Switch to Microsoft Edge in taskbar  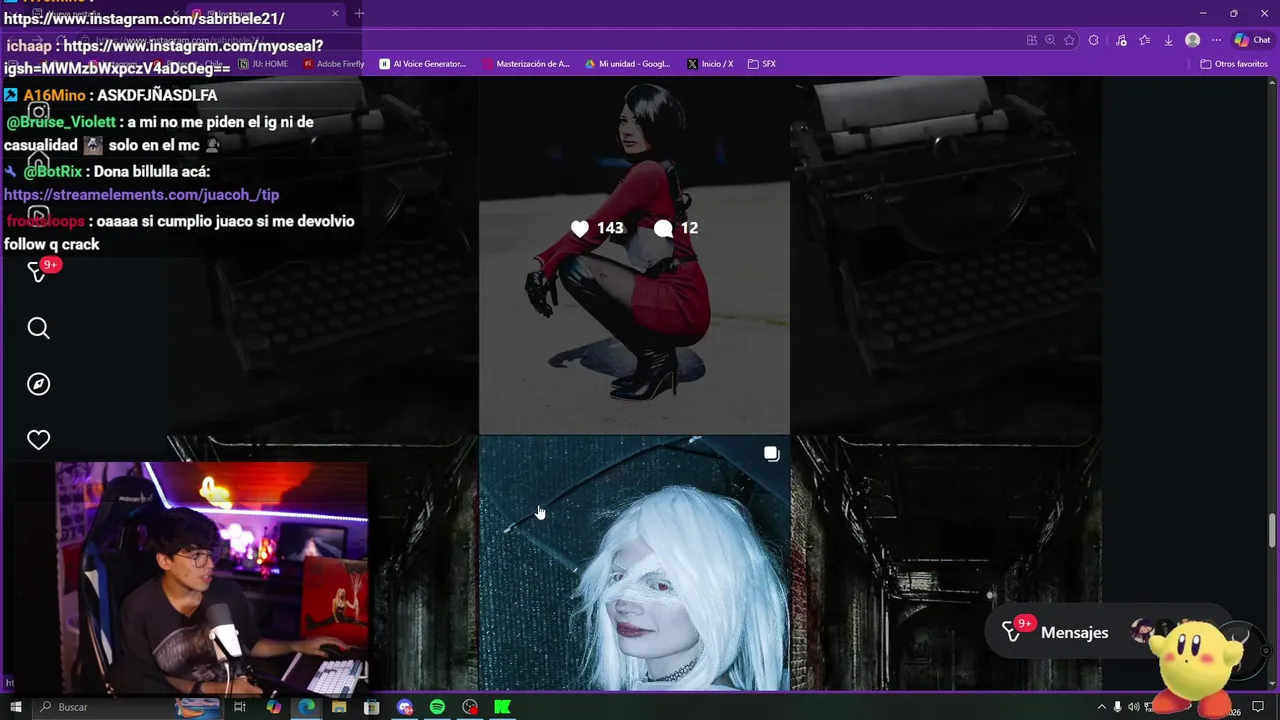coord(306,707)
